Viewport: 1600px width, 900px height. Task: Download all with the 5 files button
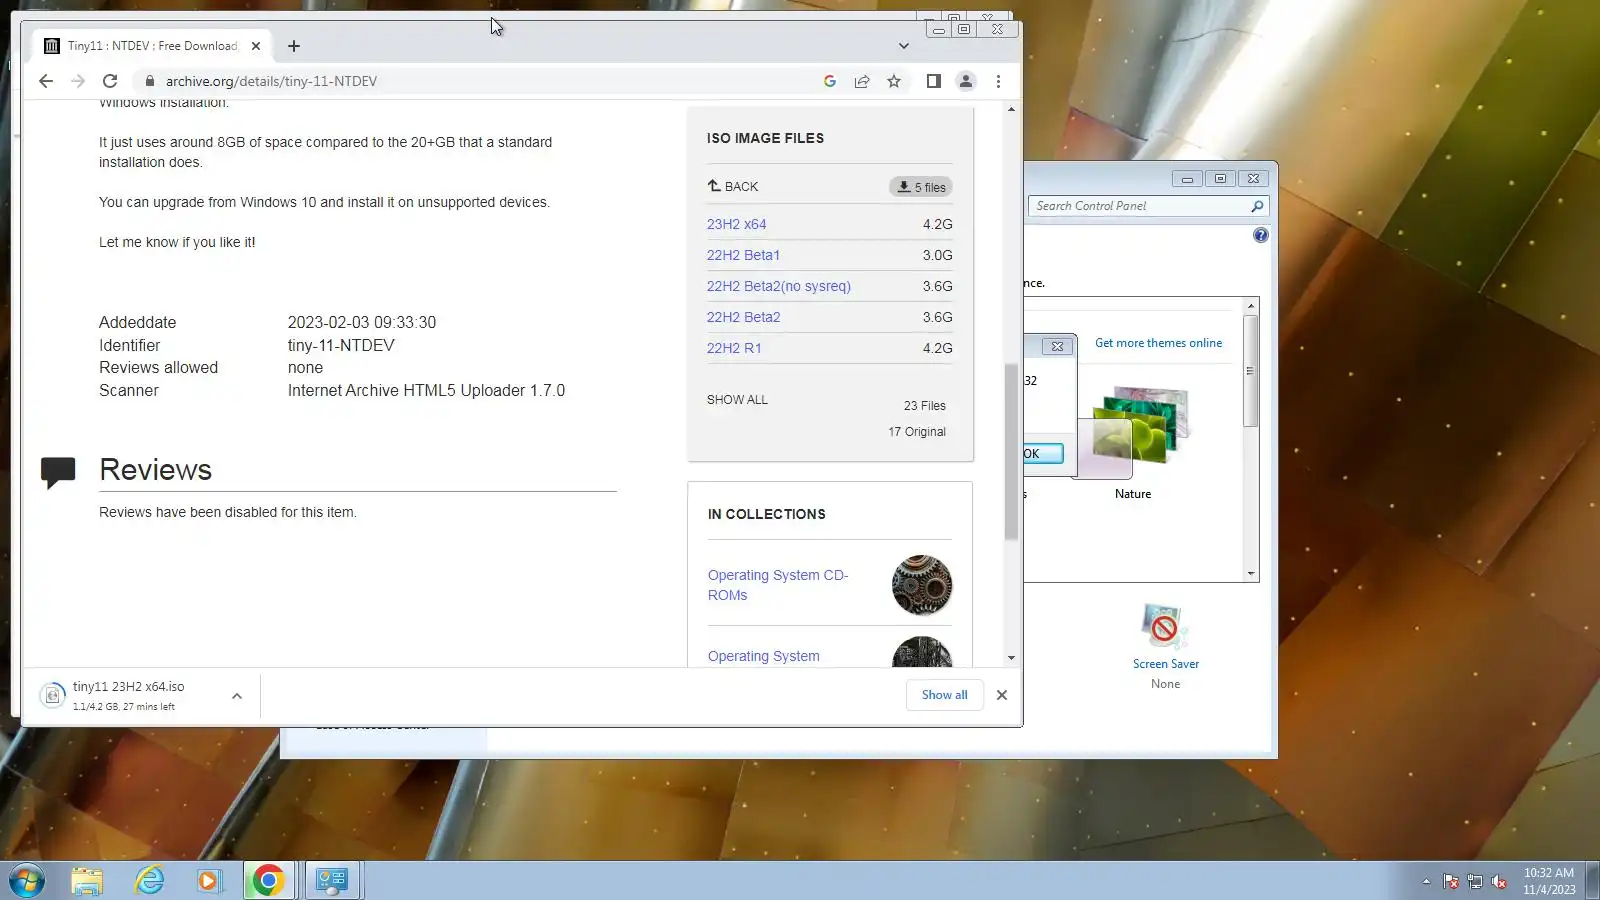(921, 187)
